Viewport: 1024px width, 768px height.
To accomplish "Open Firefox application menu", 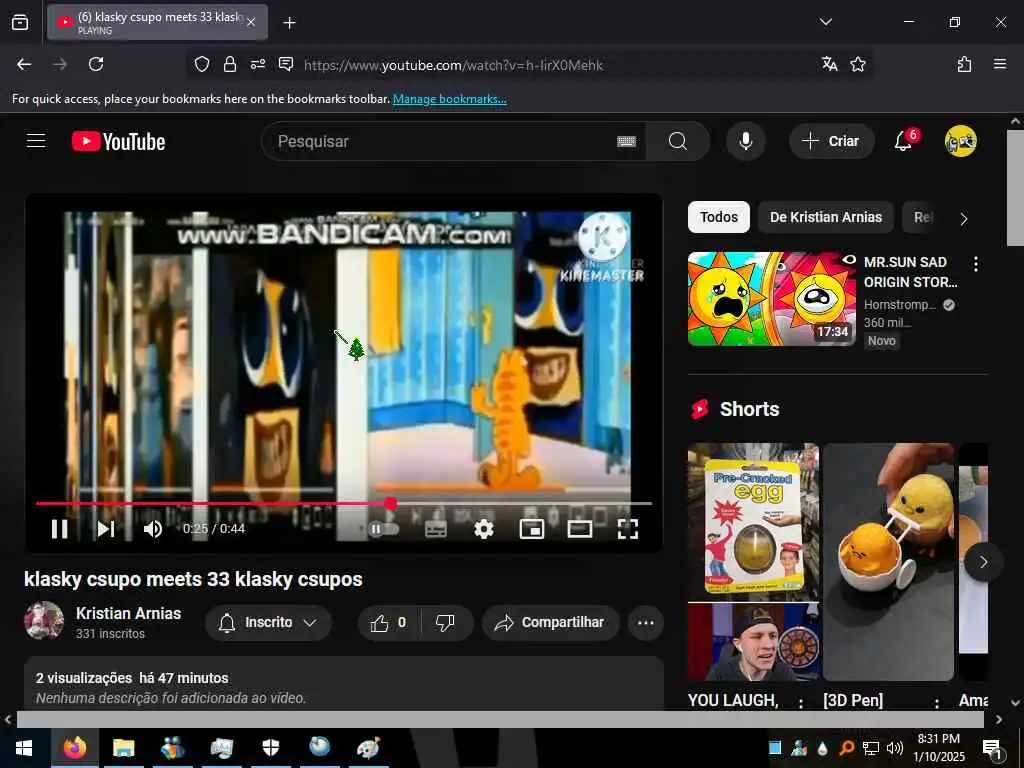I will (x=1000, y=64).
